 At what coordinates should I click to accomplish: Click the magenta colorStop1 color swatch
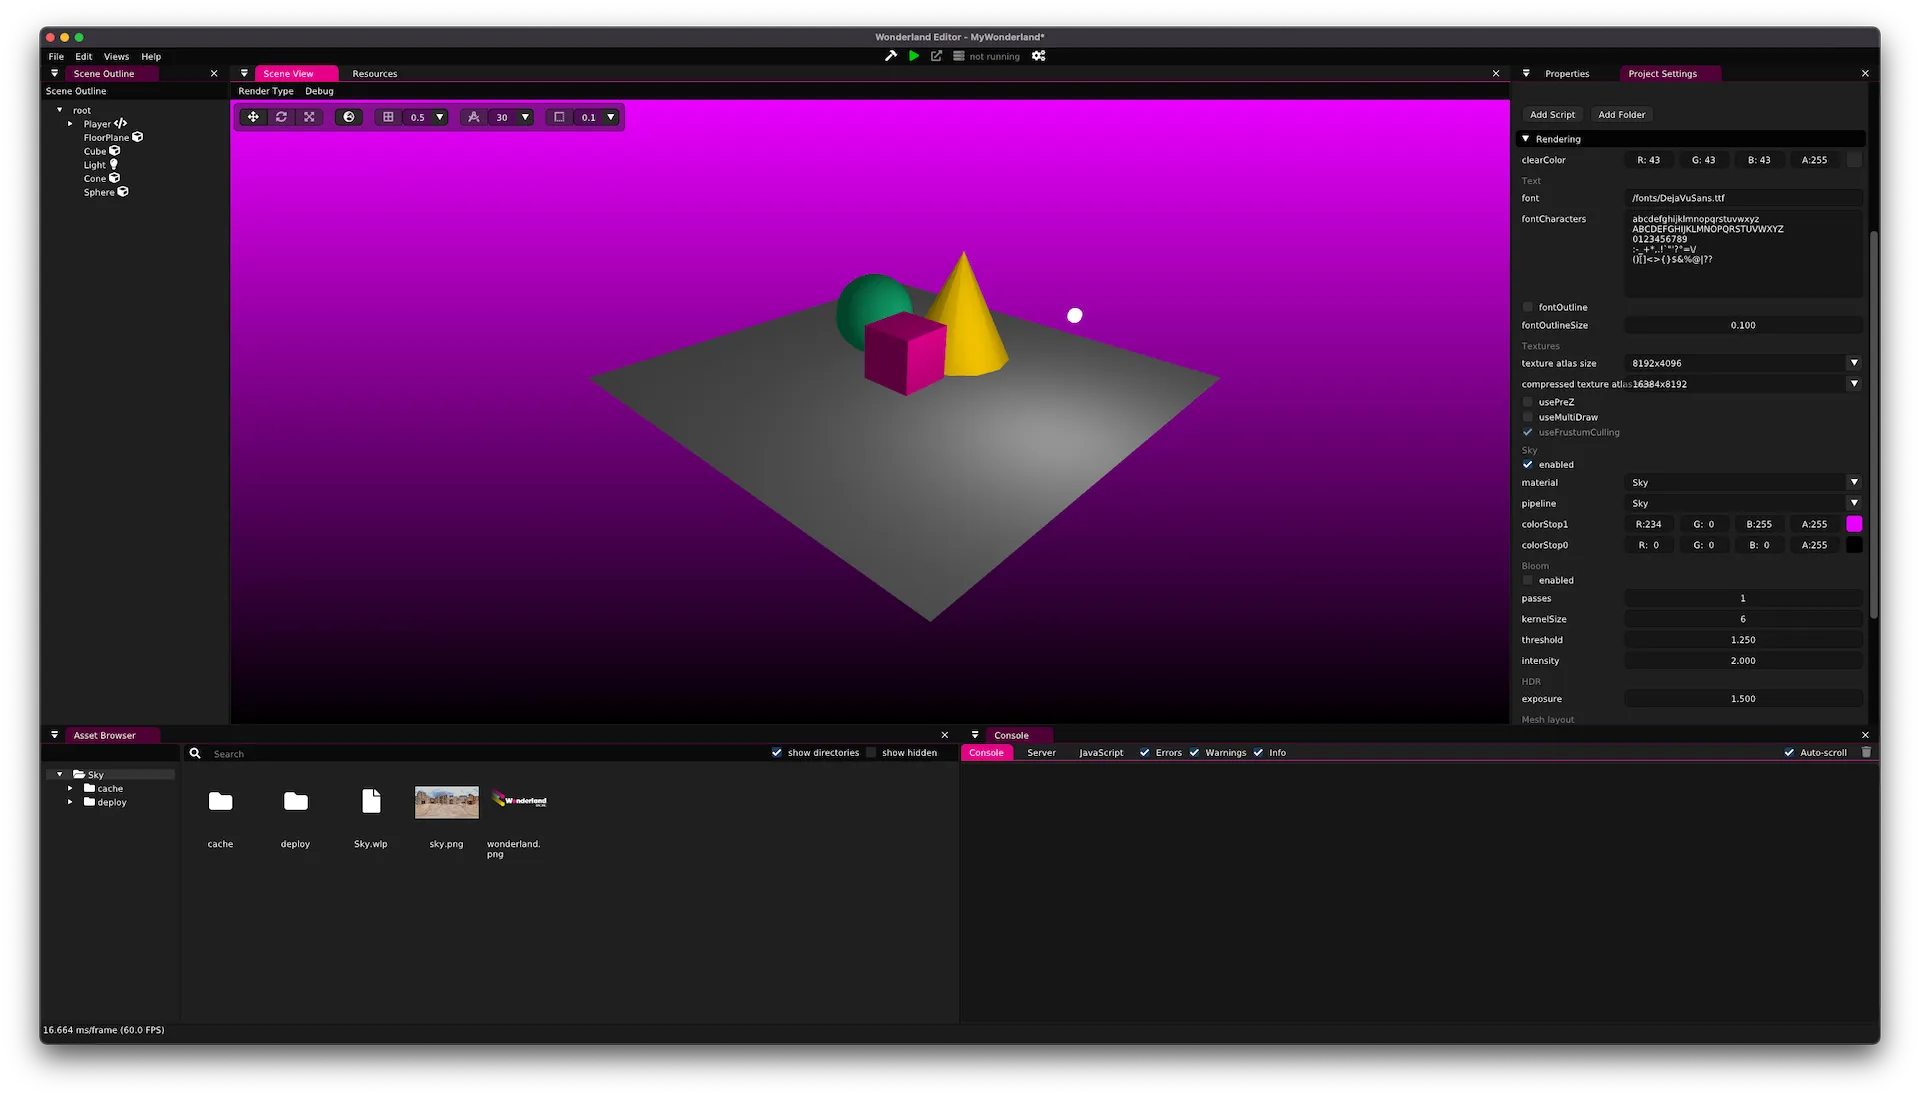click(x=1855, y=523)
